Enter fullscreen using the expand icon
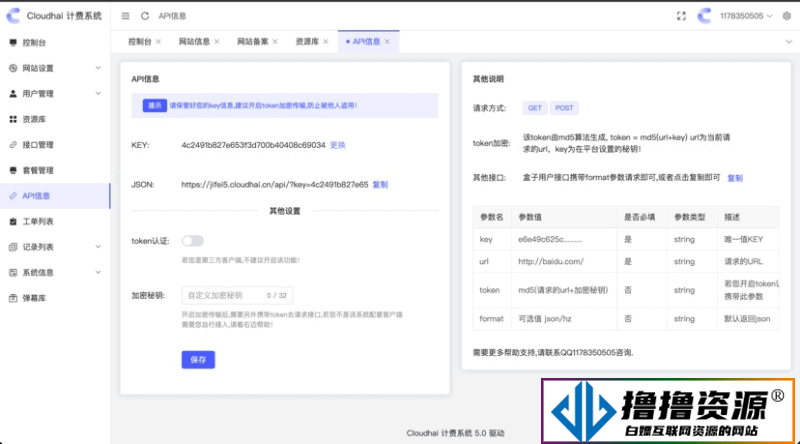The width and height of the screenshot is (800, 444). [681, 16]
